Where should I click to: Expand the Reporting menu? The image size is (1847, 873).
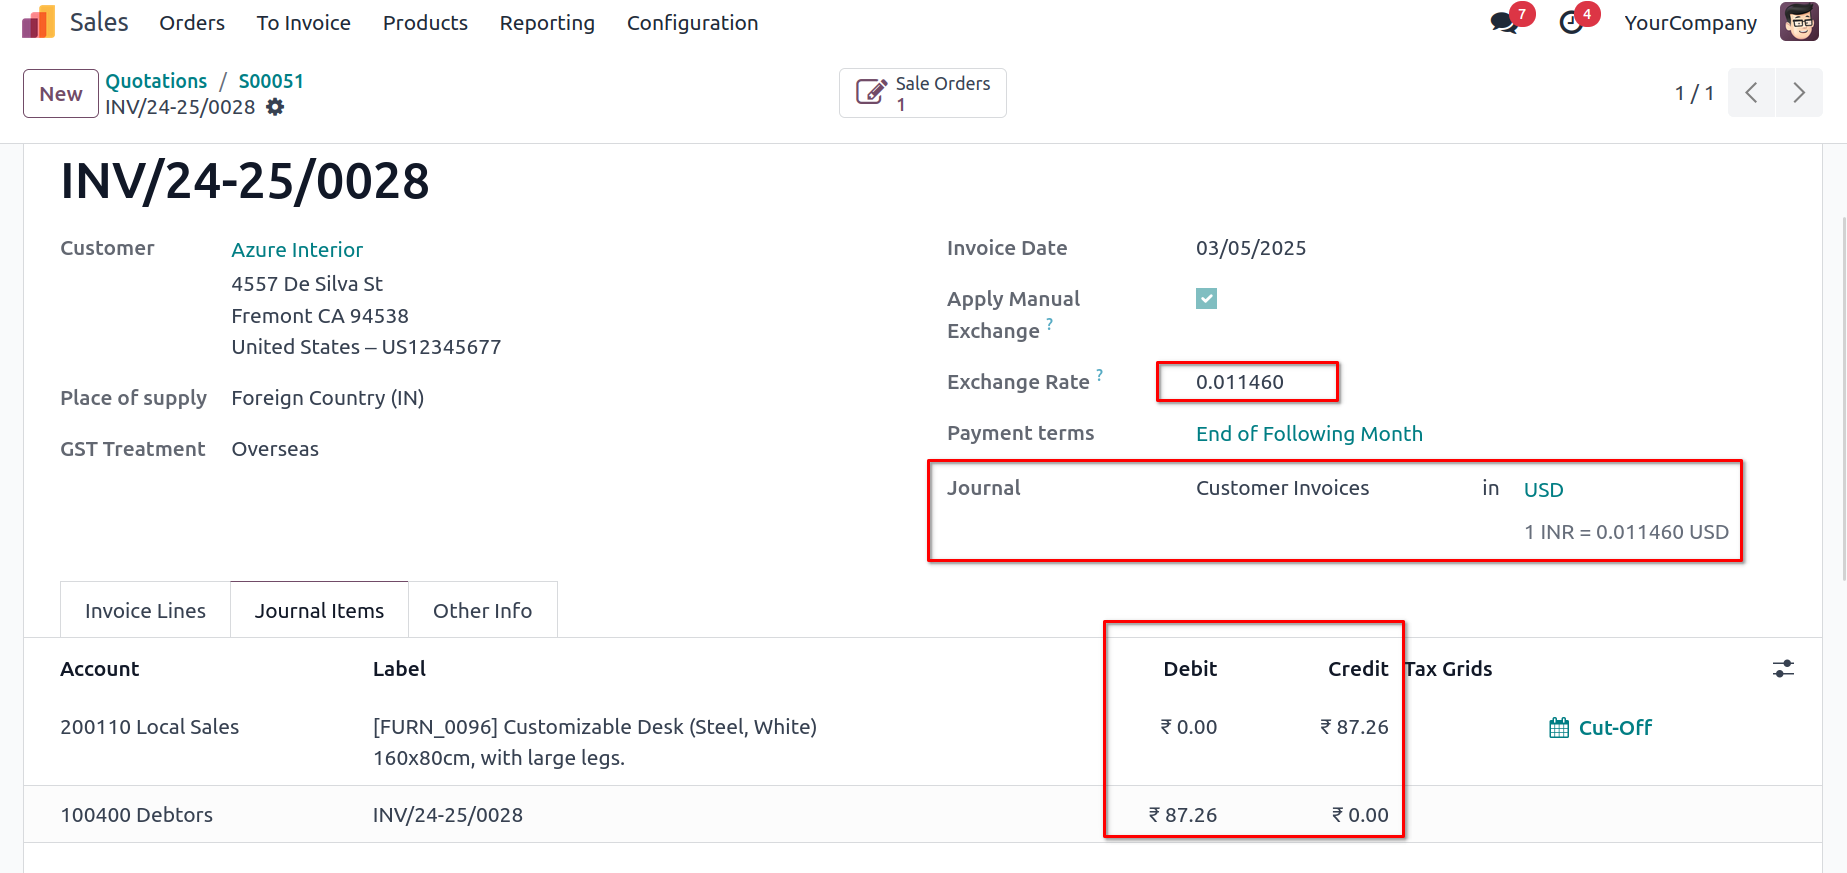547,23
